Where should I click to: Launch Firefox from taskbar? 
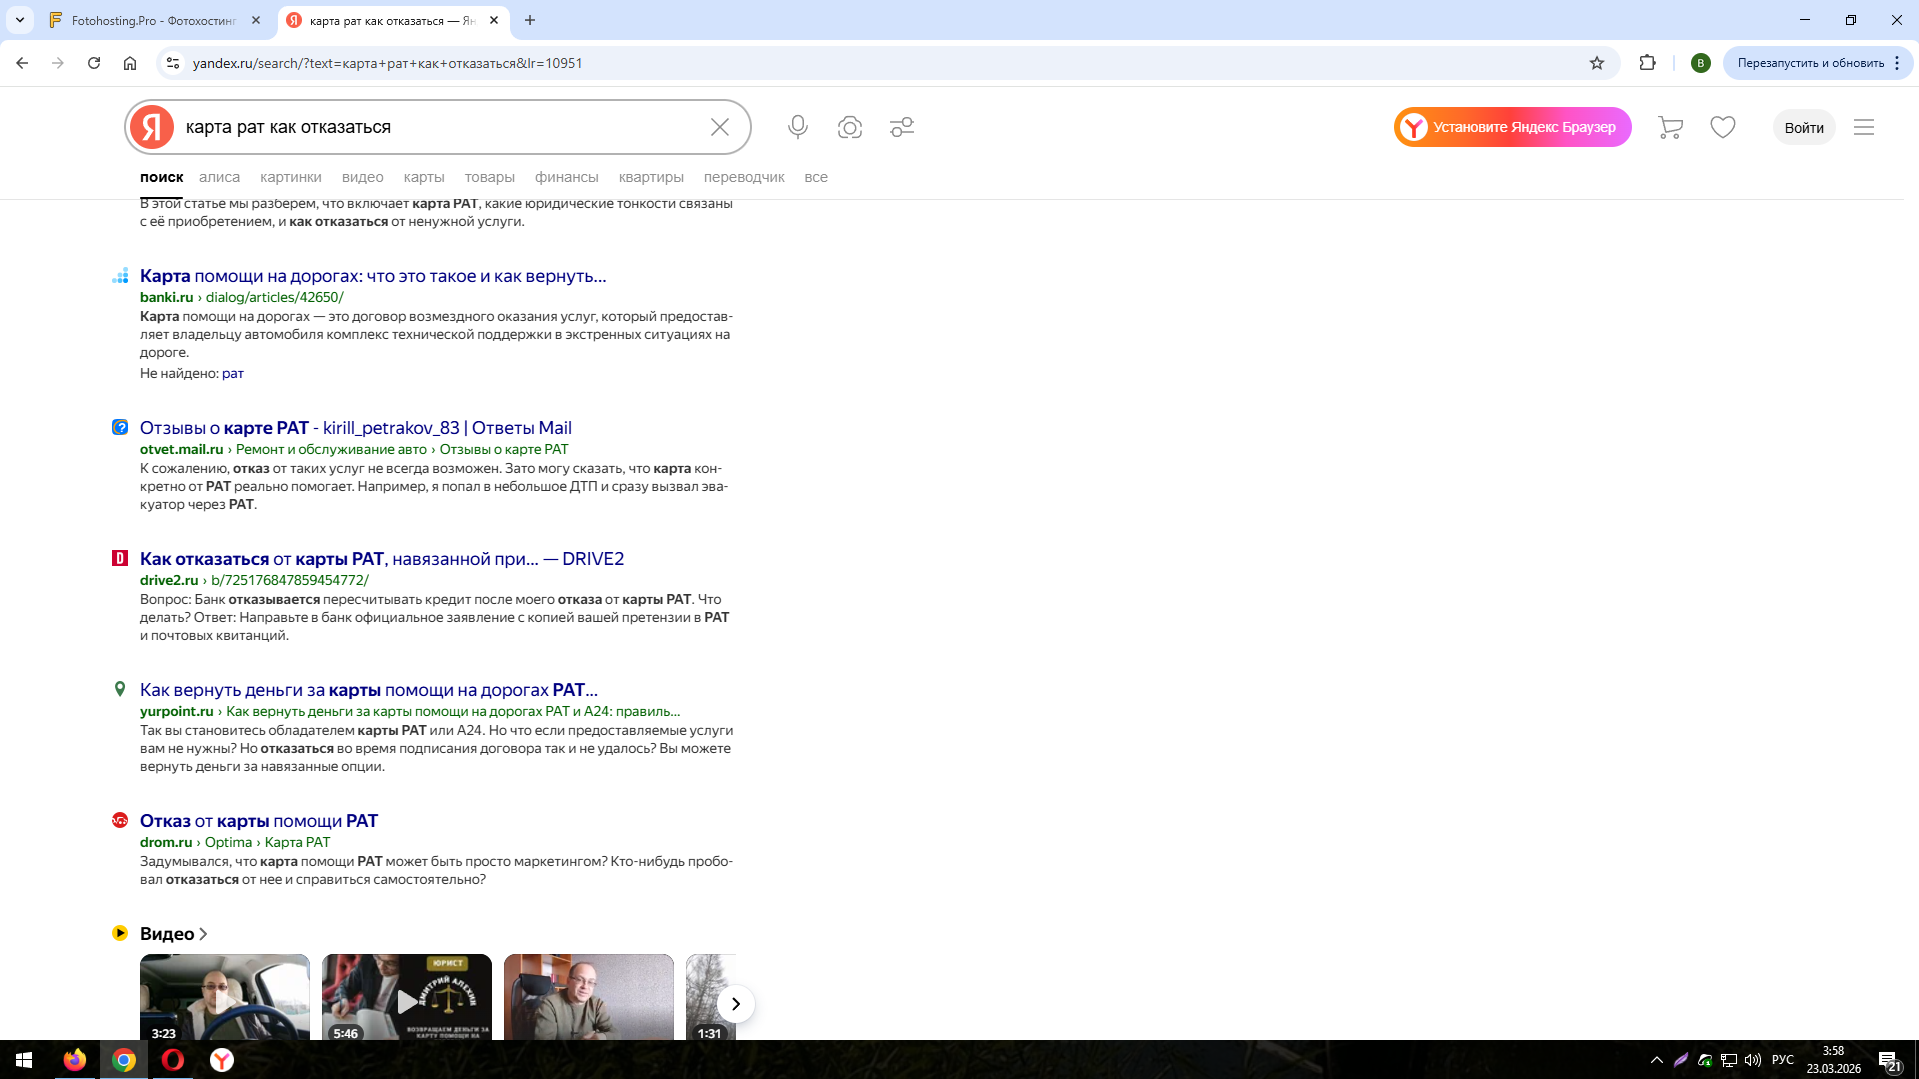[75, 1060]
